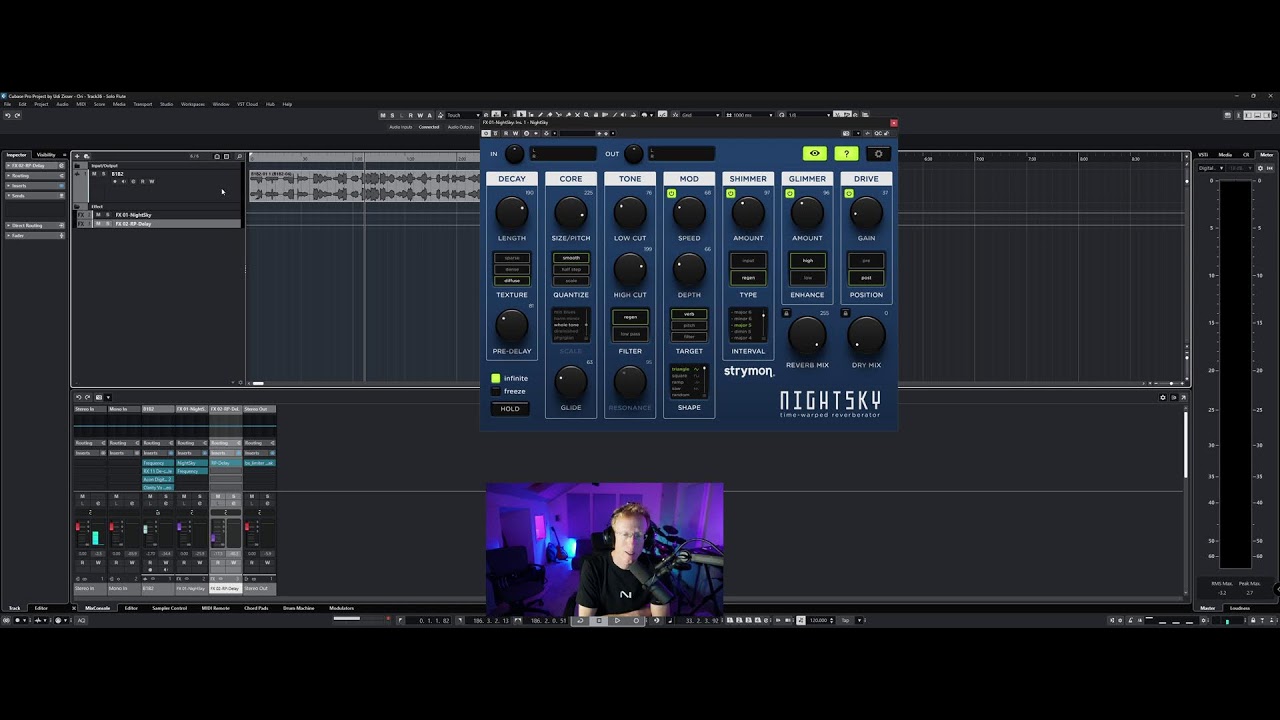This screenshot has width=1280, height=720.
Task: Click the Redo arrow in toolbar
Action: 17,115
